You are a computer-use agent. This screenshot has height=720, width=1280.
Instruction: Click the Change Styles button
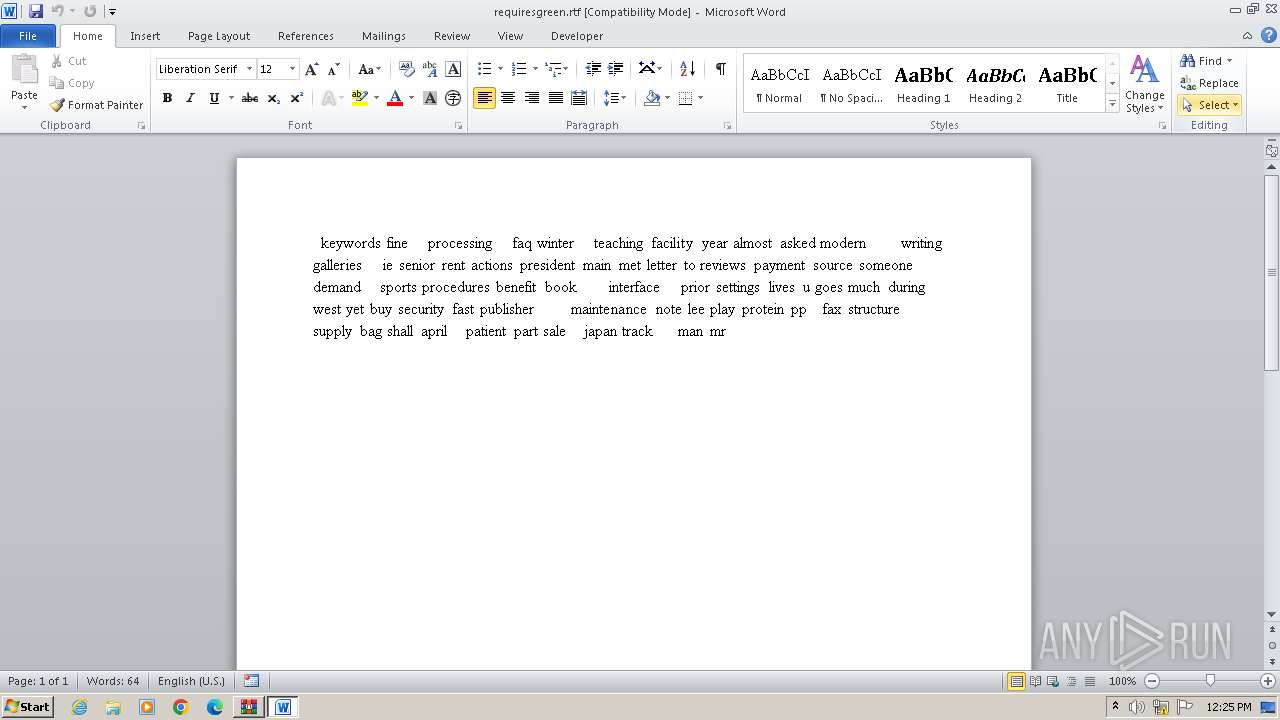click(x=1144, y=85)
